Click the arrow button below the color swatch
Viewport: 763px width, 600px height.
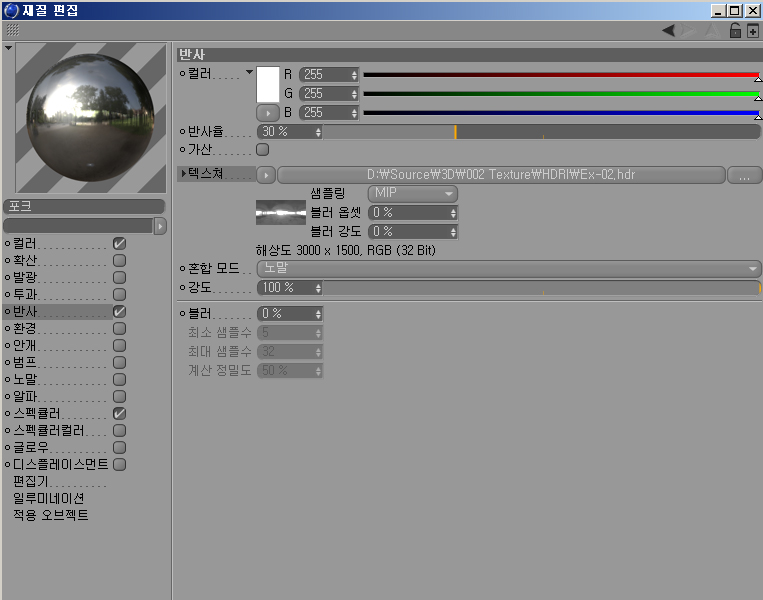(x=268, y=113)
